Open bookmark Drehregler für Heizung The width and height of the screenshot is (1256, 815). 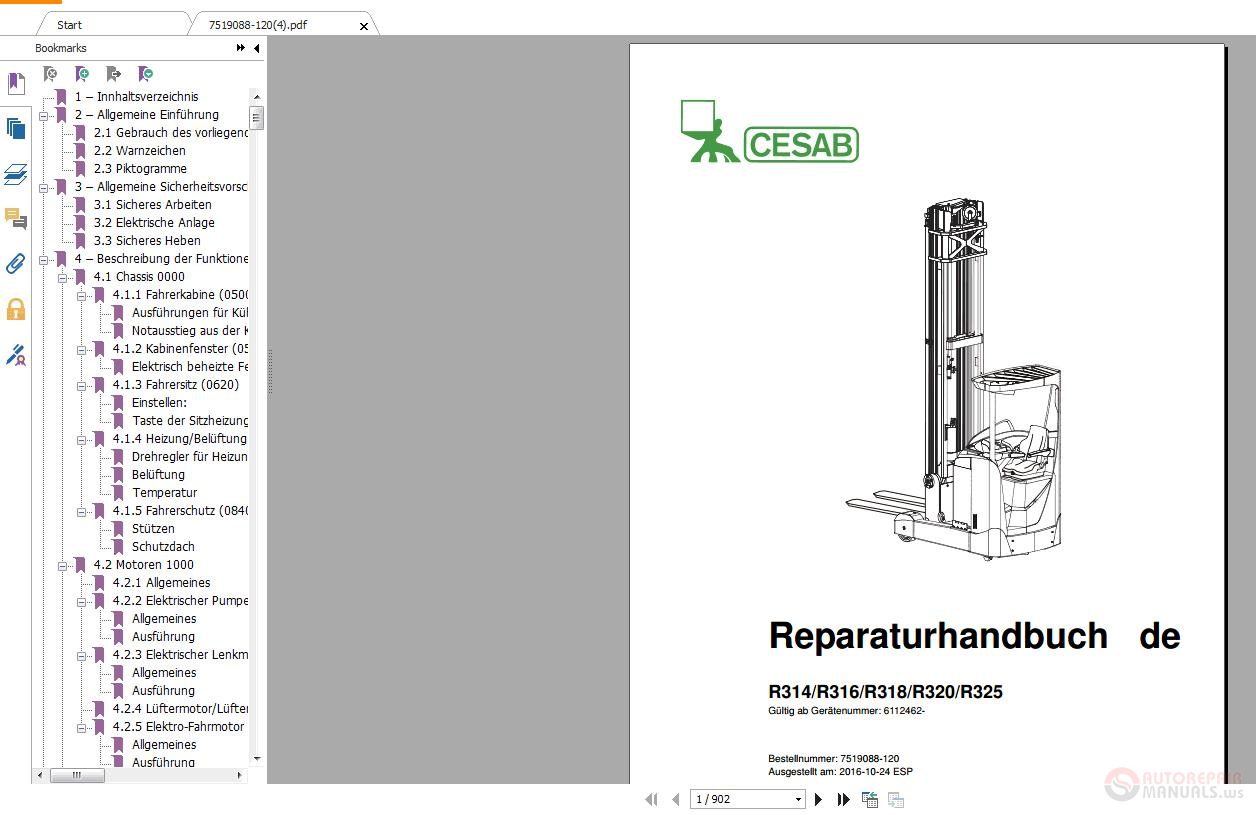tap(190, 457)
